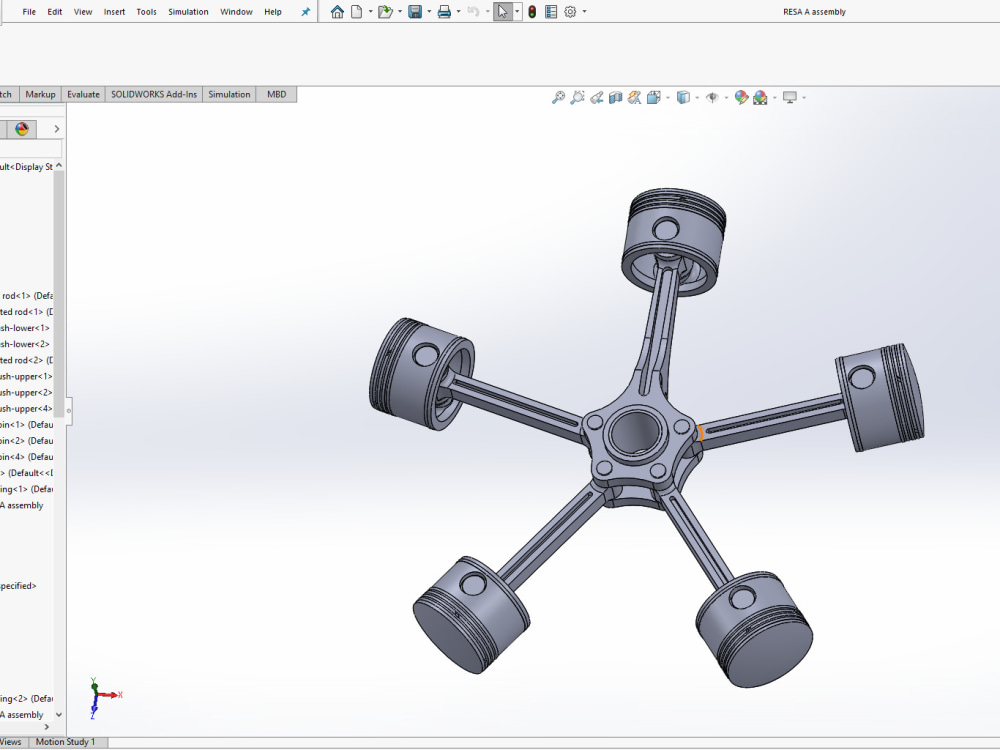Open the Simulation menu
This screenshot has width=1000, height=750.
[x=188, y=12]
